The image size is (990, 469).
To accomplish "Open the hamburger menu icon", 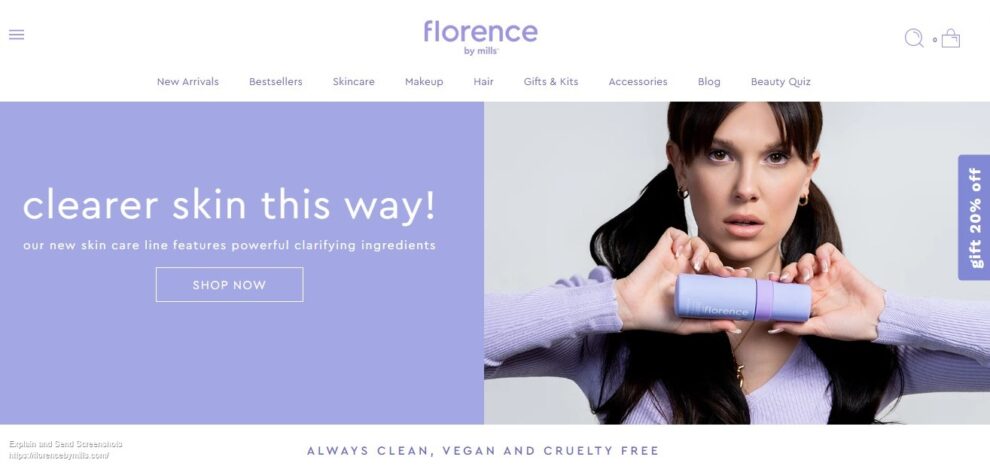I will (16, 35).
